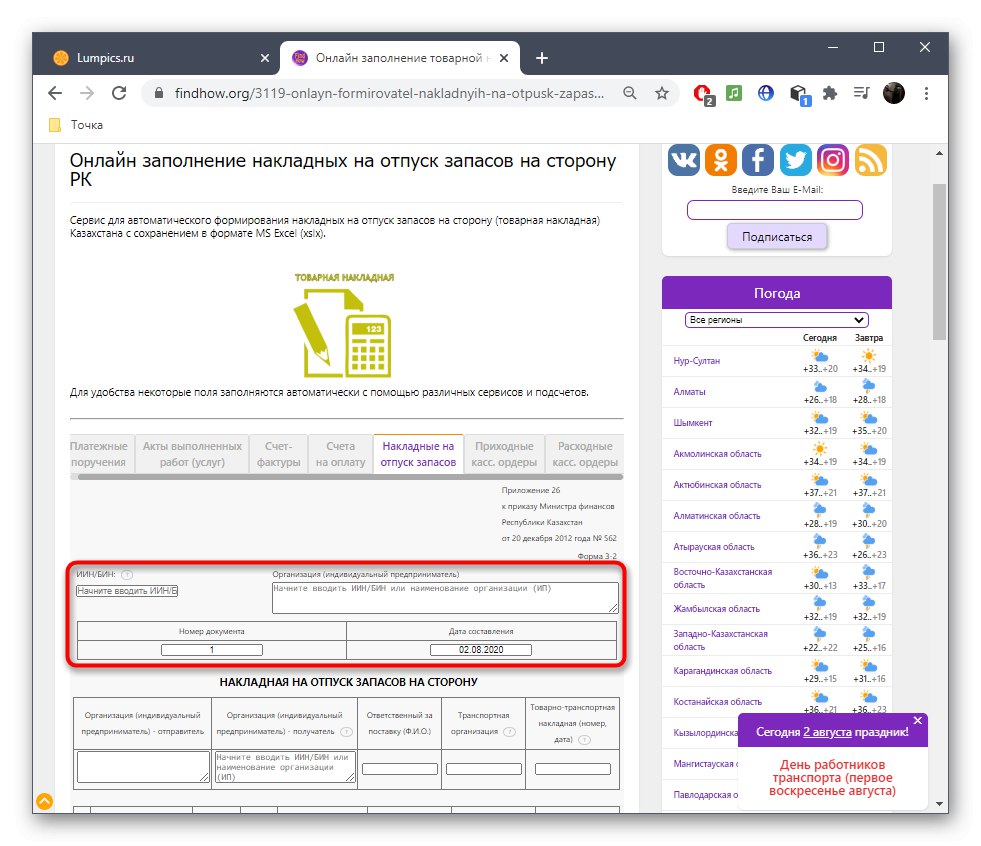Open the Twitter profile icon

pyautogui.click(x=794, y=159)
